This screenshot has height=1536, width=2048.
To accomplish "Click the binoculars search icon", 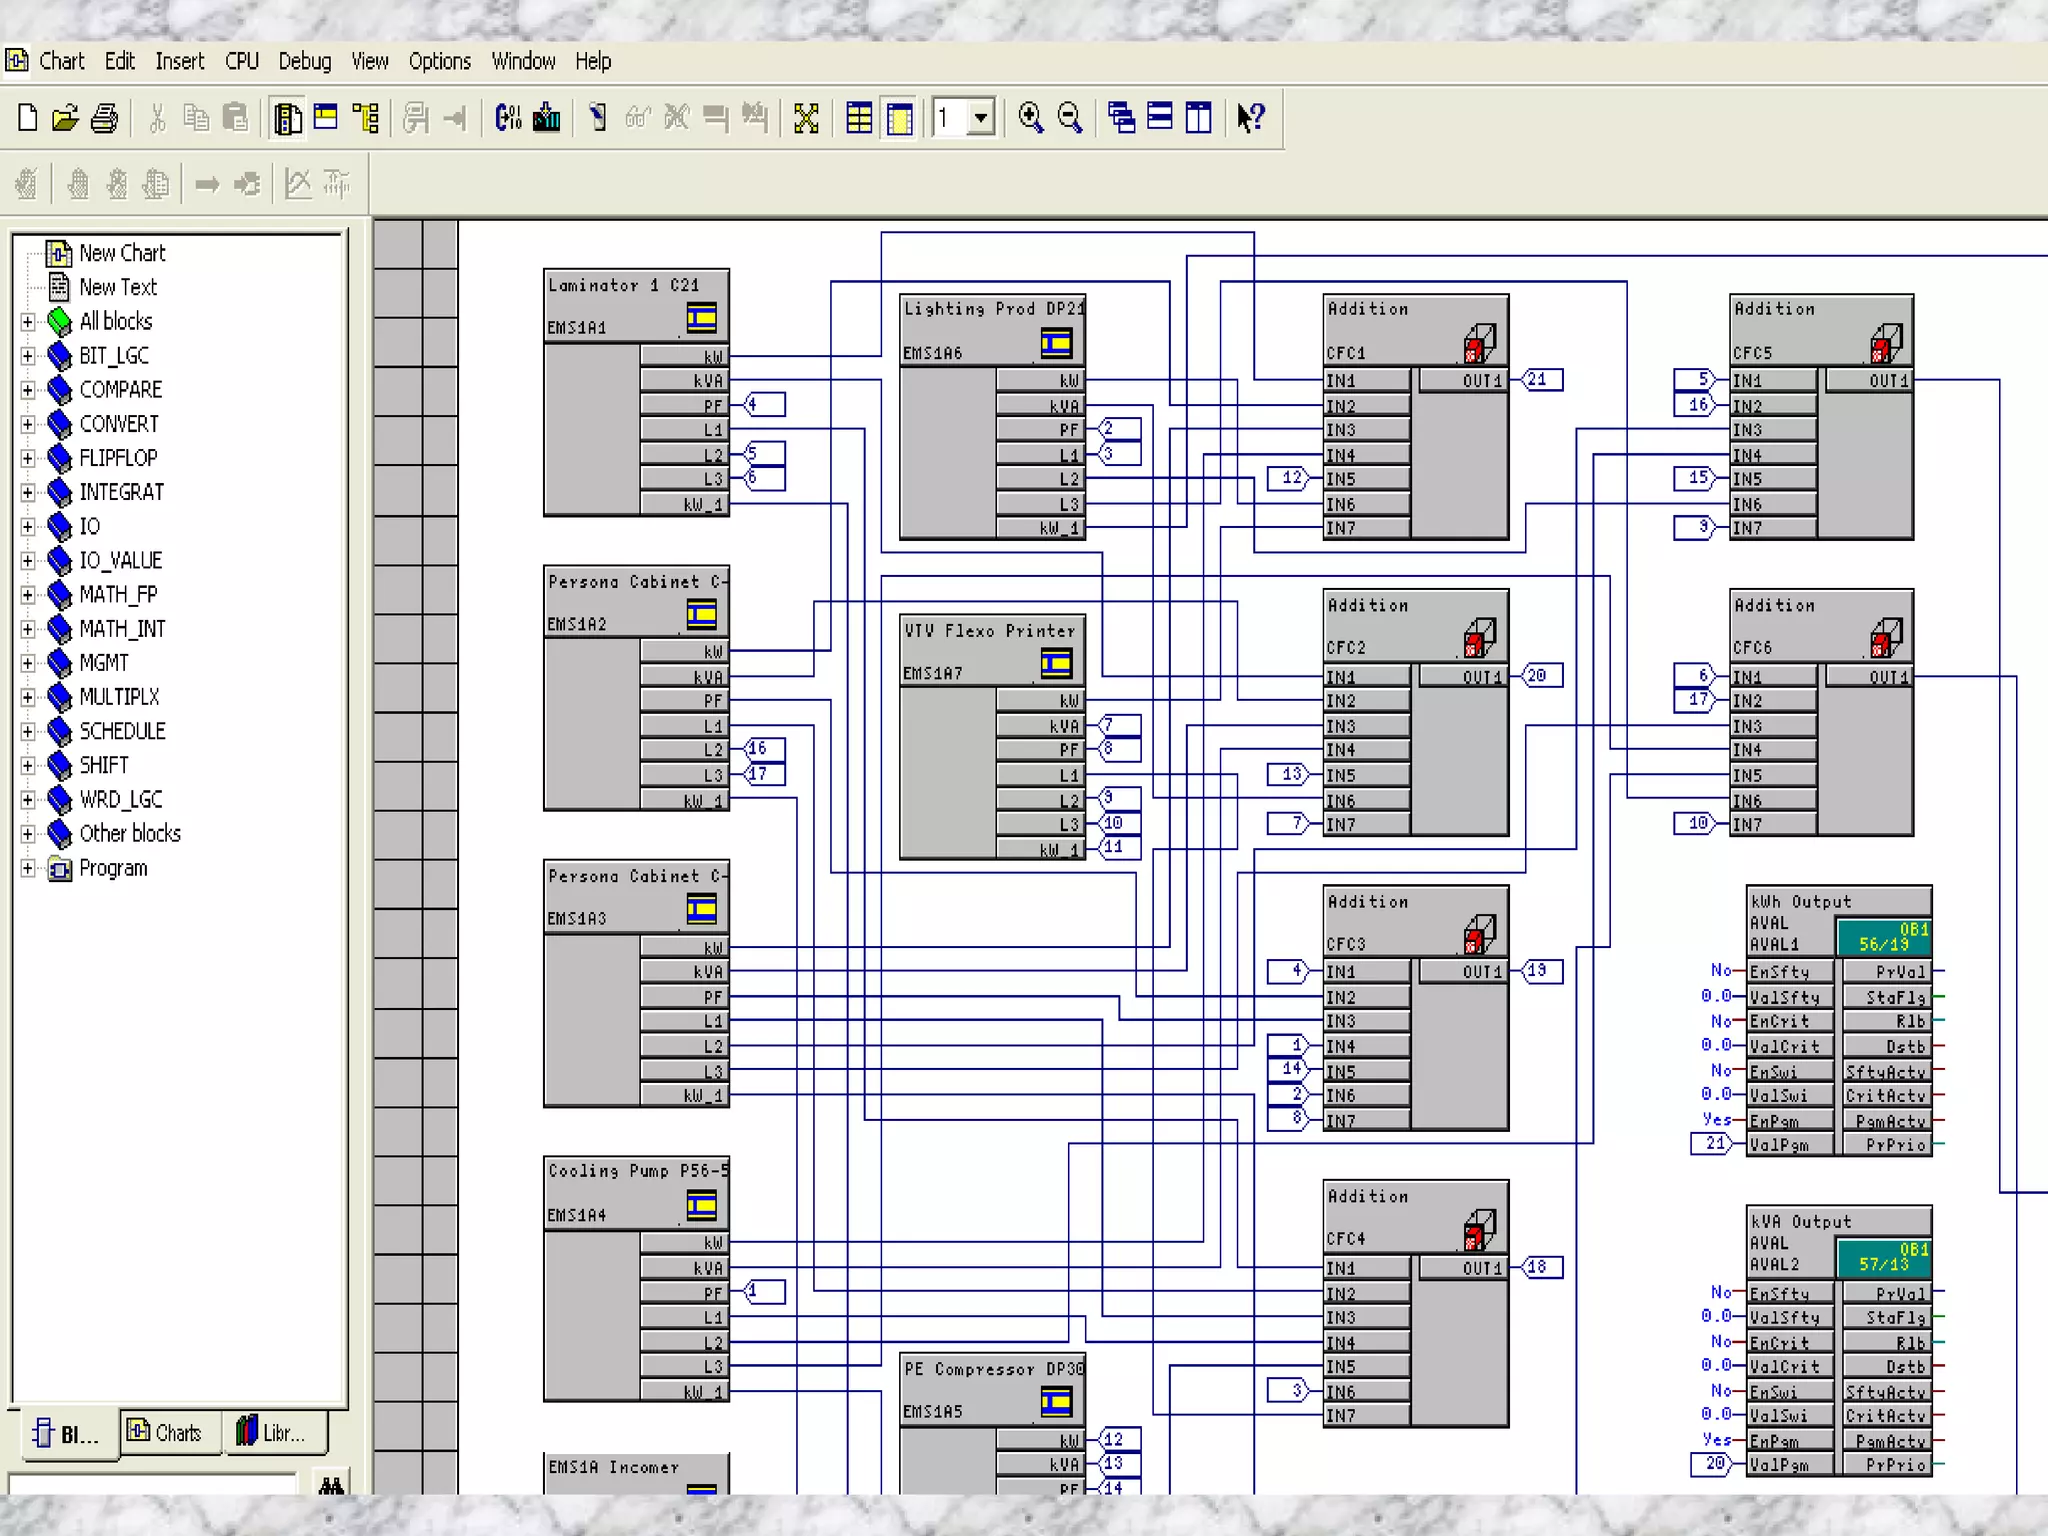I will [331, 1485].
